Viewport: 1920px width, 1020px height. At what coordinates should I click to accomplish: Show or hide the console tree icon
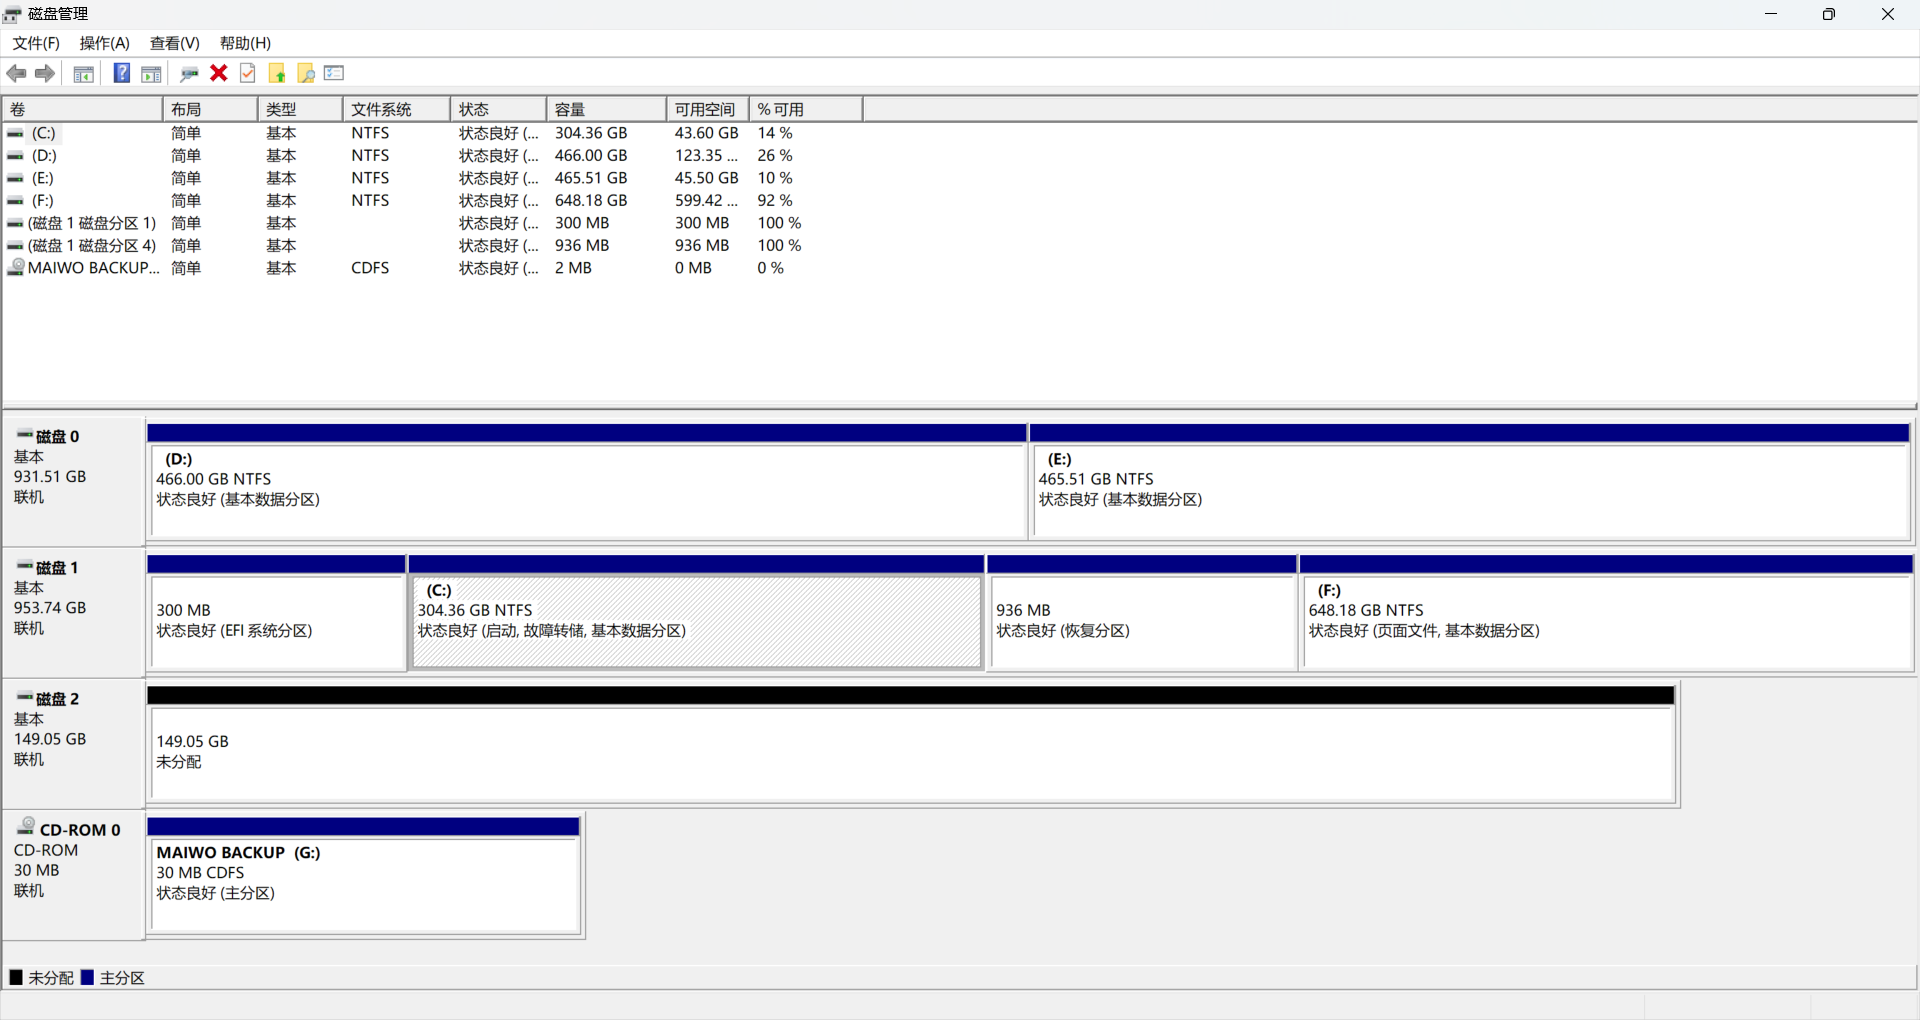click(84, 73)
